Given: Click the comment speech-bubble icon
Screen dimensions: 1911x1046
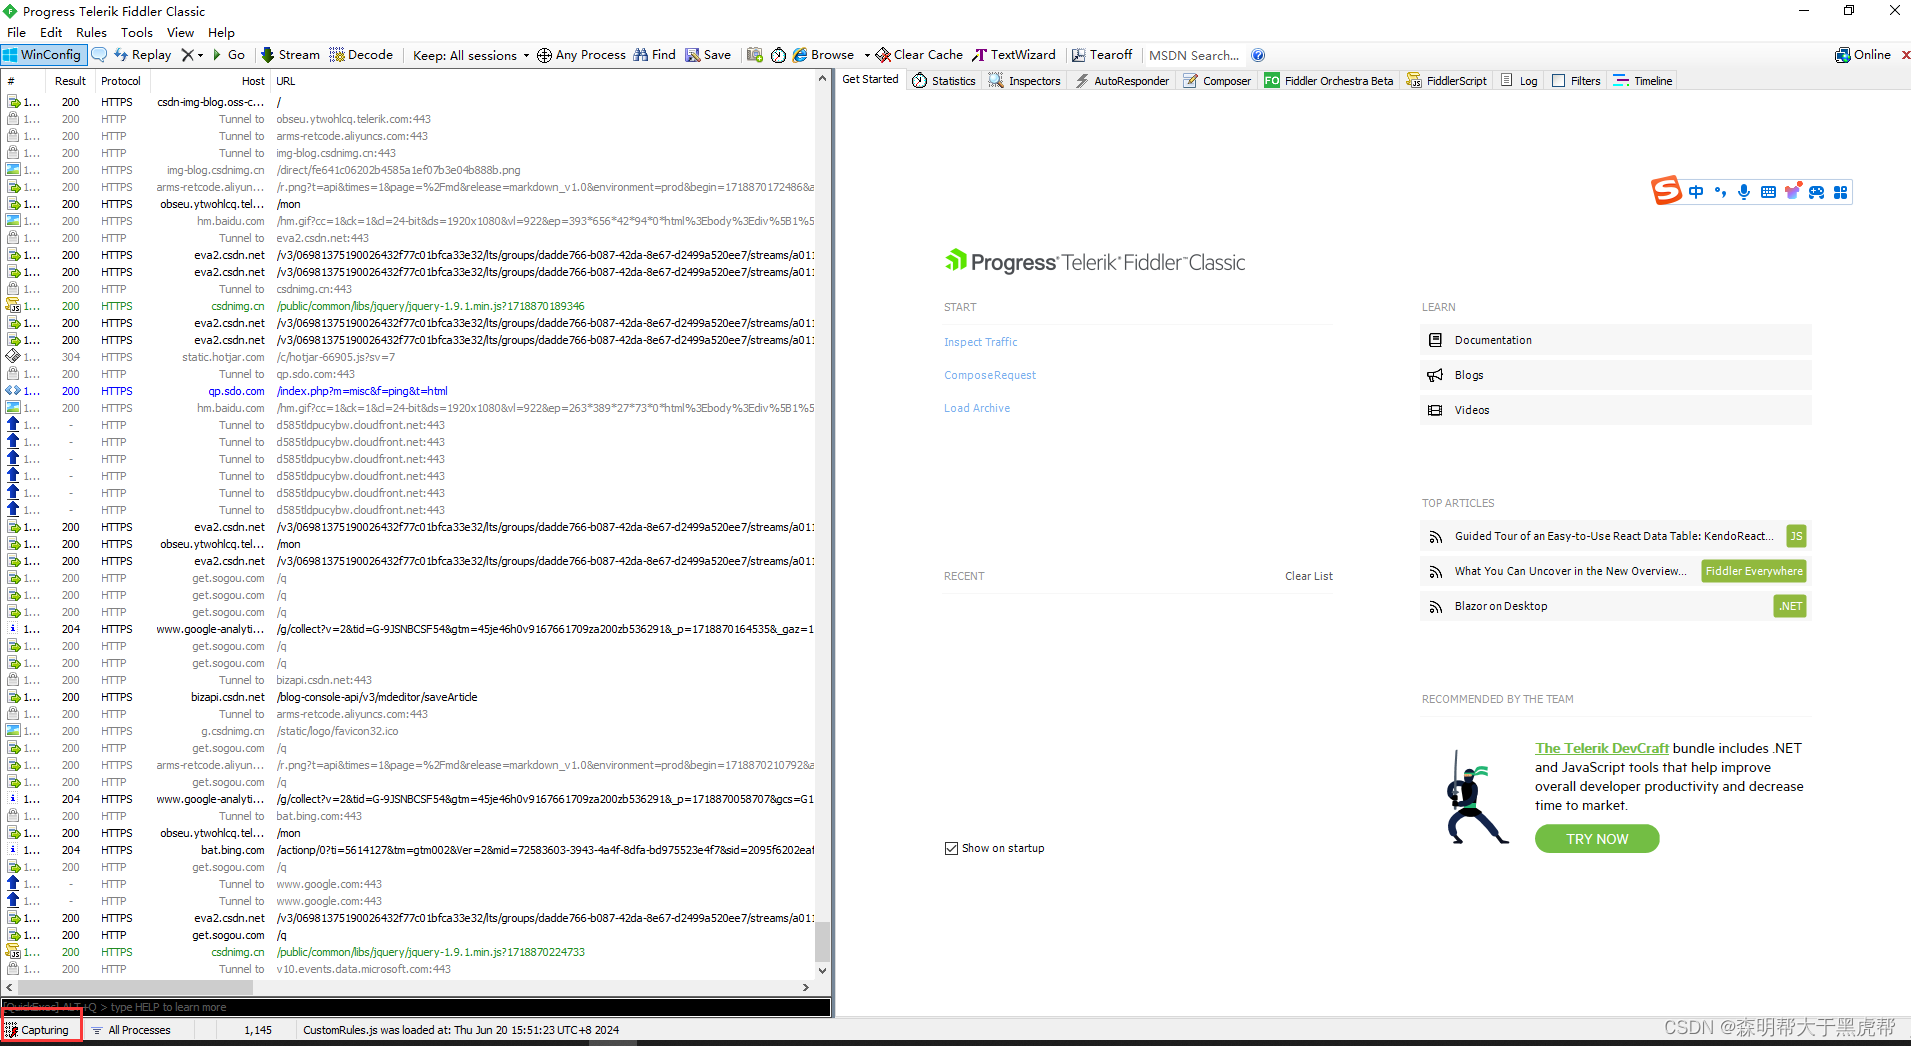Looking at the screenshot, I should click(x=99, y=55).
